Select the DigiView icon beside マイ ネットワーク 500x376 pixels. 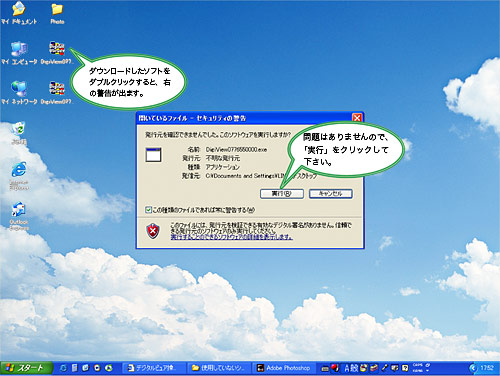[57, 92]
